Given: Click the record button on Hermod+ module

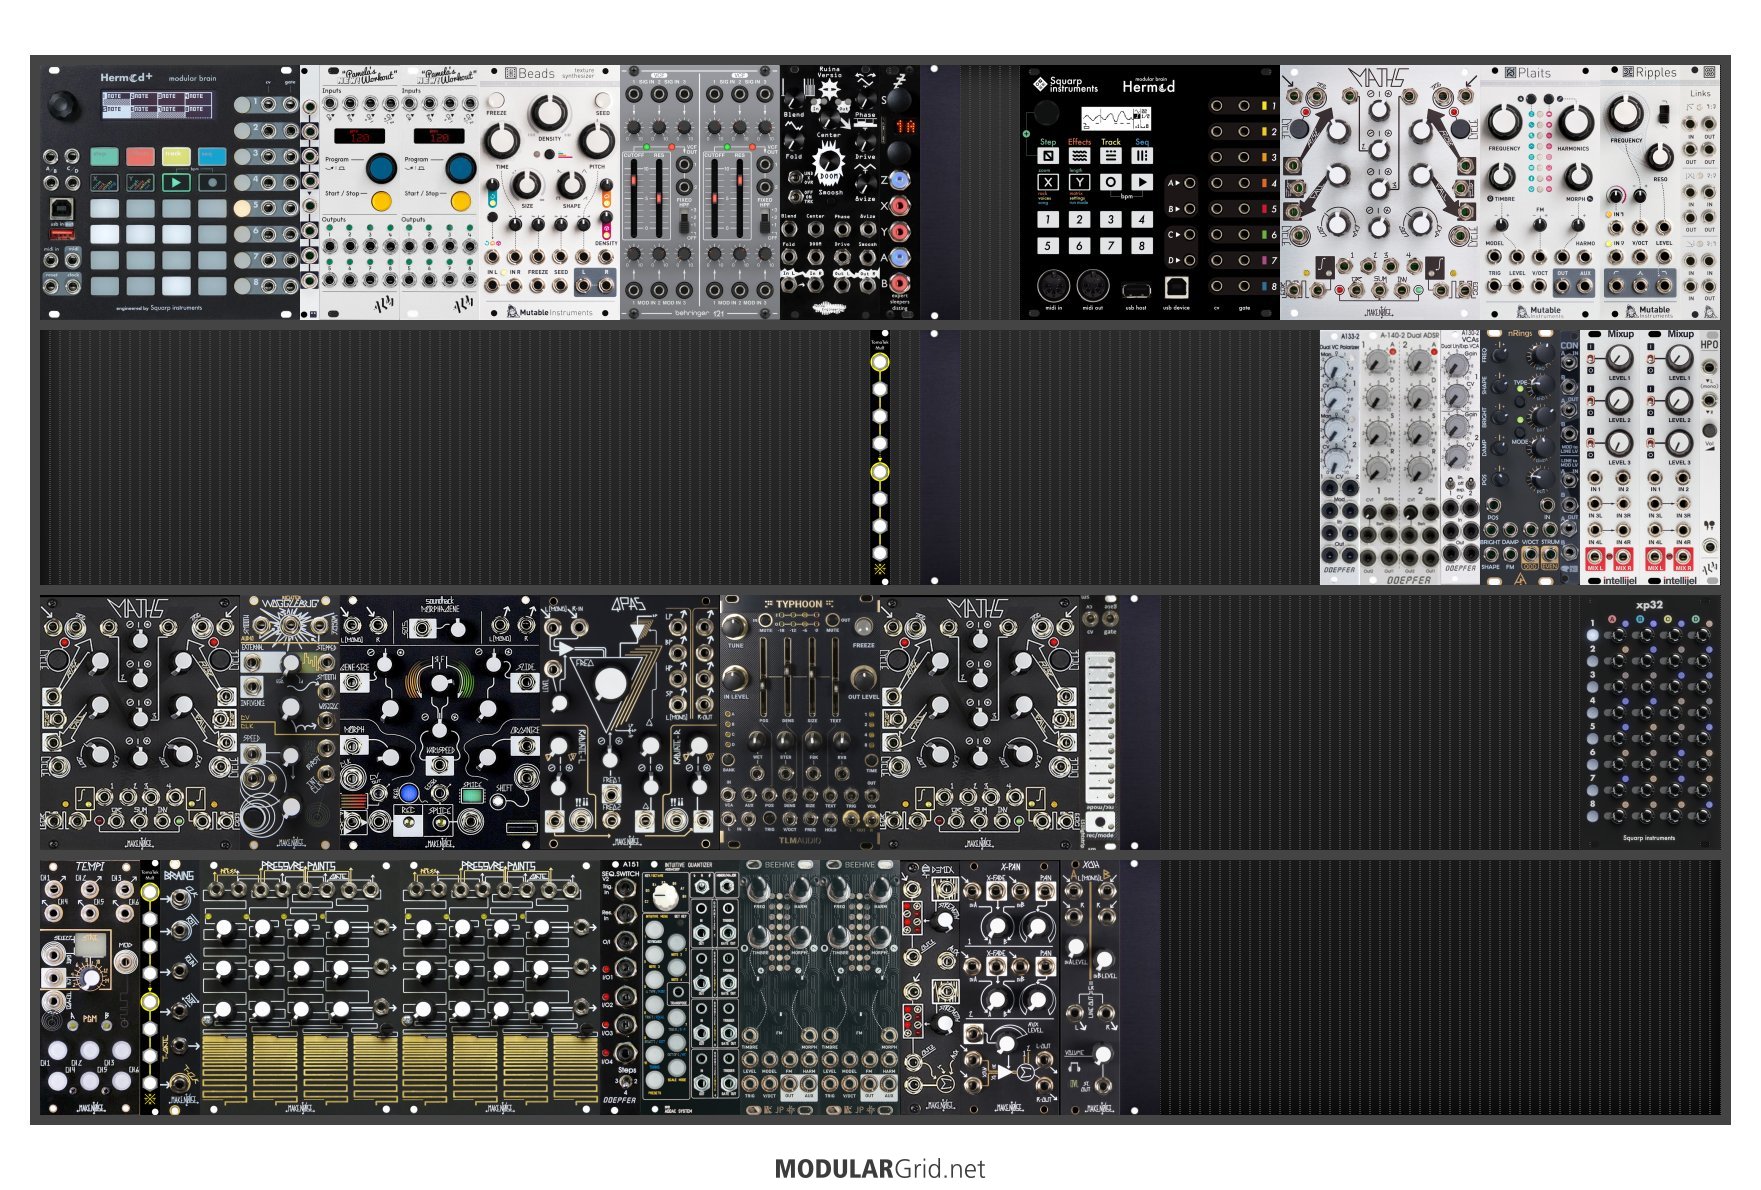Looking at the screenshot, I should tap(212, 183).
